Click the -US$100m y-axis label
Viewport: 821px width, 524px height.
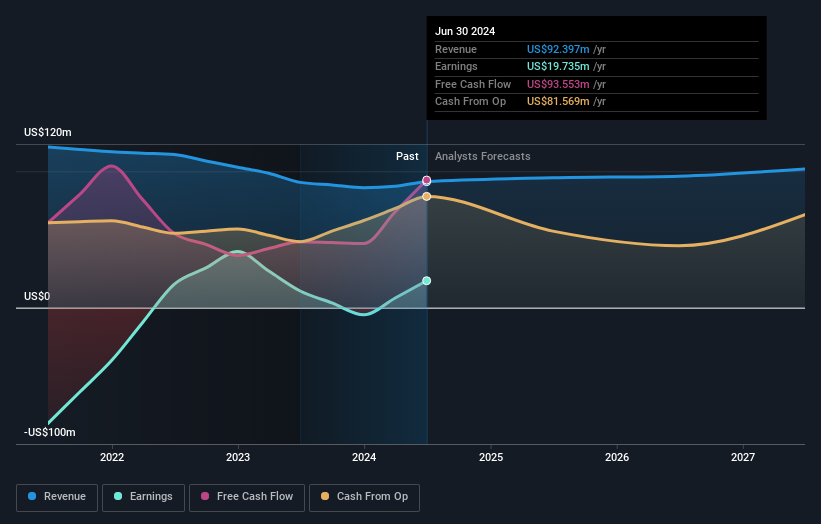pyautogui.click(x=50, y=432)
